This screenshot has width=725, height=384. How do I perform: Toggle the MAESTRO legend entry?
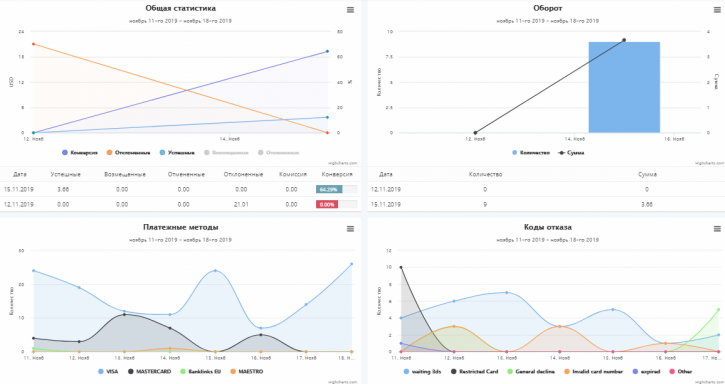click(x=246, y=372)
